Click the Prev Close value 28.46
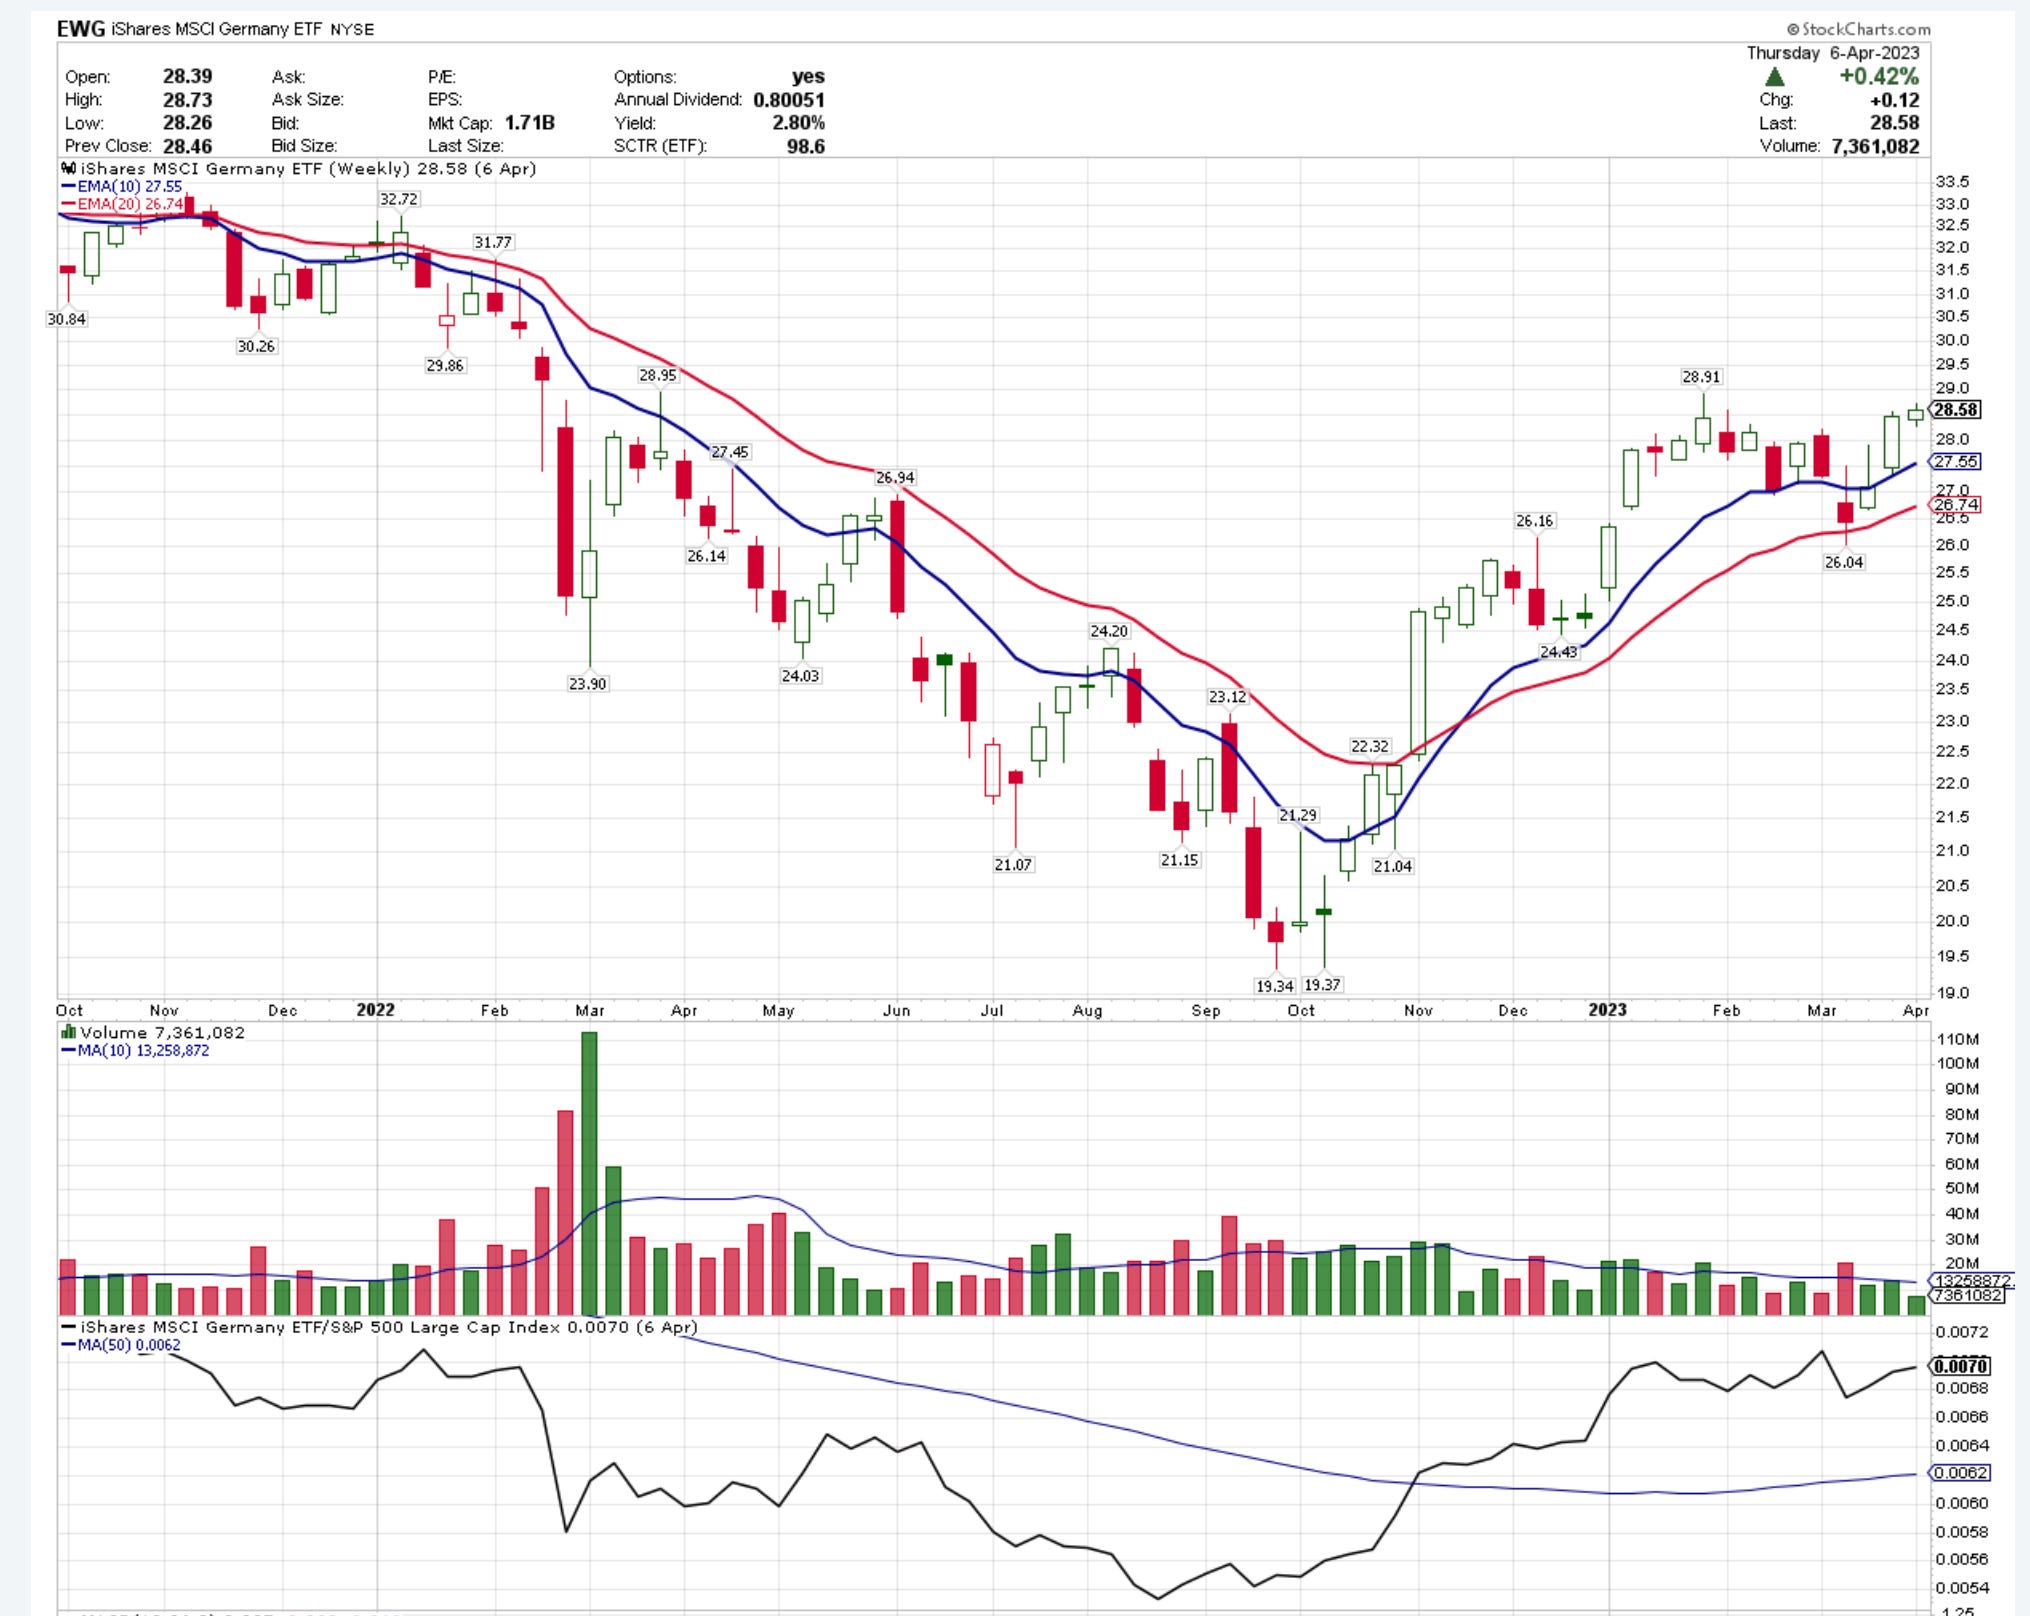2030x1616 pixels. pos(188,146)
